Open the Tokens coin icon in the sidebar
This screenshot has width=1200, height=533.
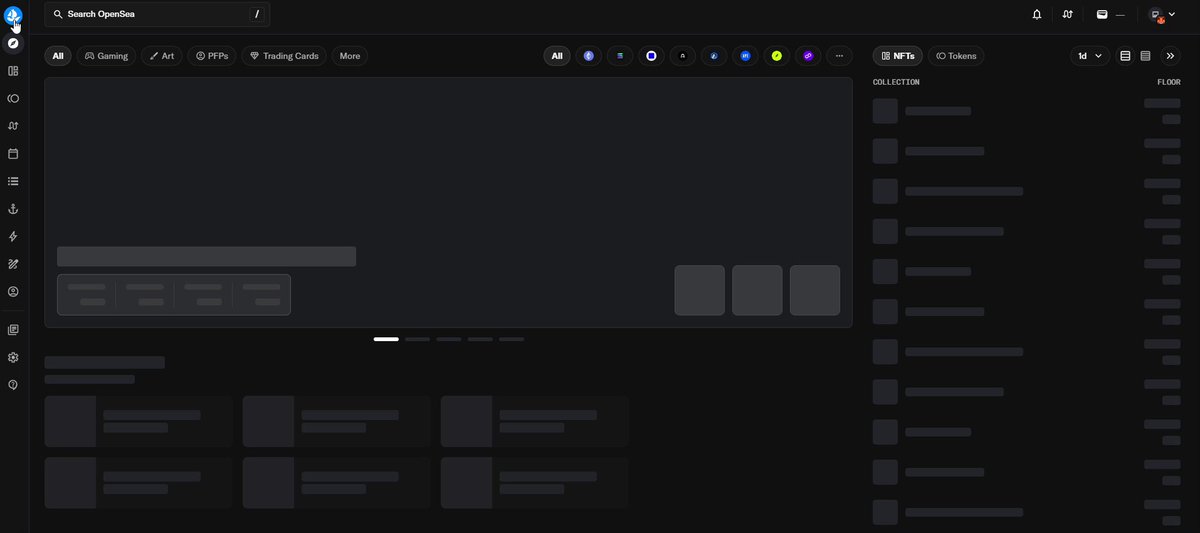pos(13,99)
